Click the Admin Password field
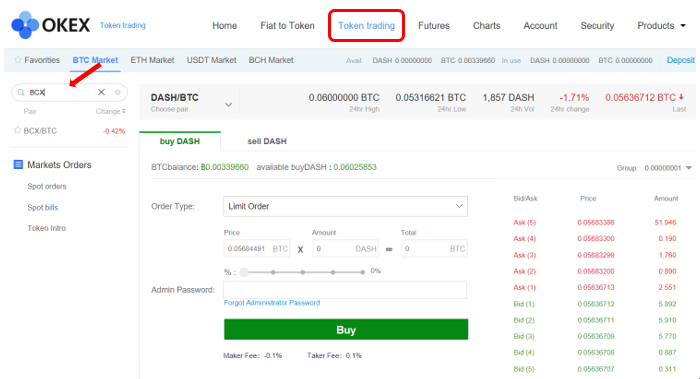The width and height of the screenshot is (700, 379). click(x=345, y=290)
